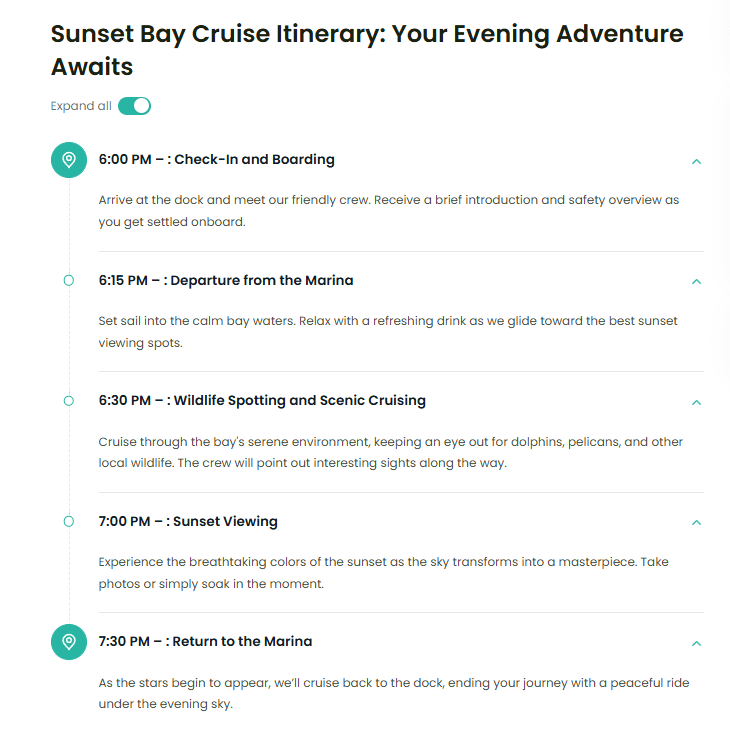Image resolution: width=730 pixels, height=730 pixels.
Task: Click the circle marker beside 6:15 PM
Action: coord(69,280)
